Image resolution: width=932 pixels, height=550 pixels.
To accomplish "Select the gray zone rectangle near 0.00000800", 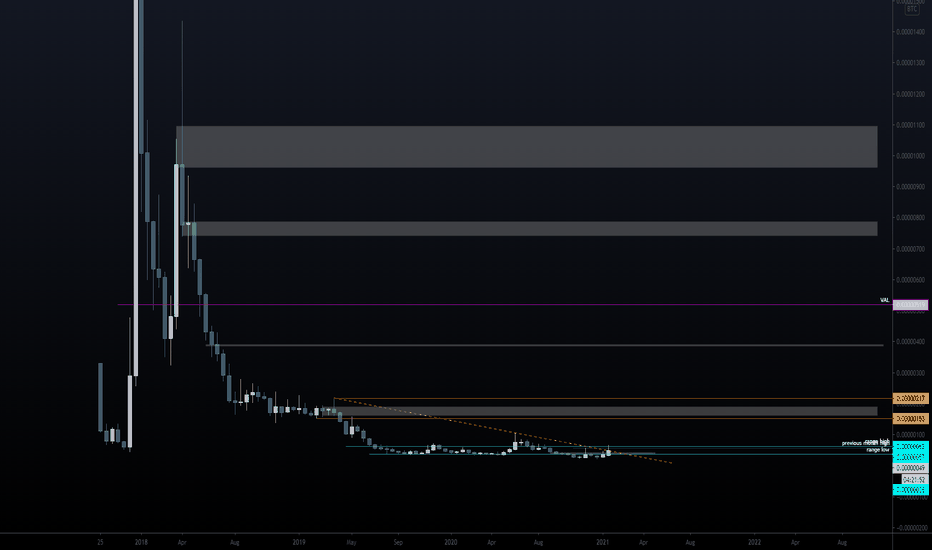I will [530, 228].
